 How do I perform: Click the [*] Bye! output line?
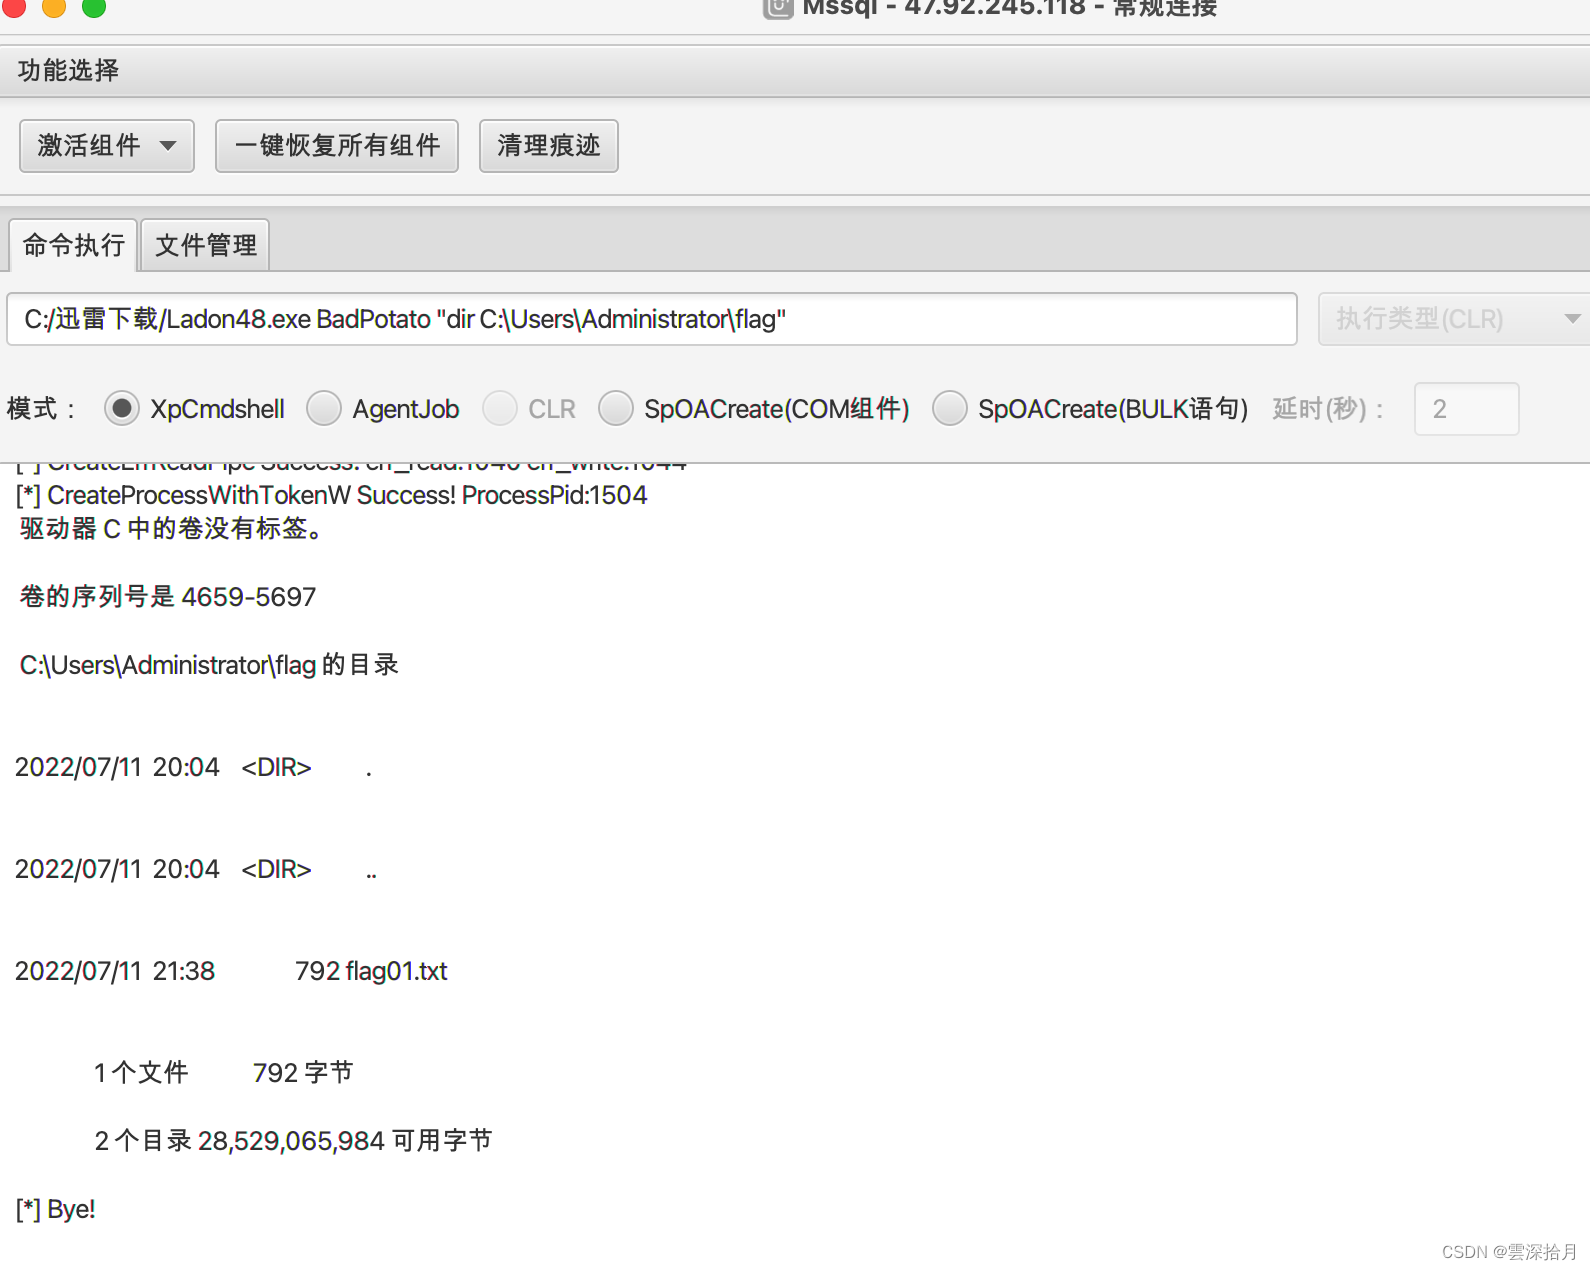(56, 1209)
